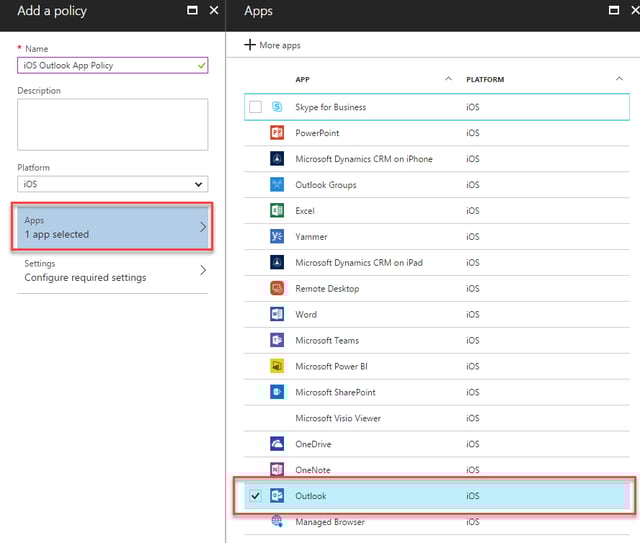Open Settings Configure required settings
This screenshot has height=543, width=640.
[x=113, y=271]
